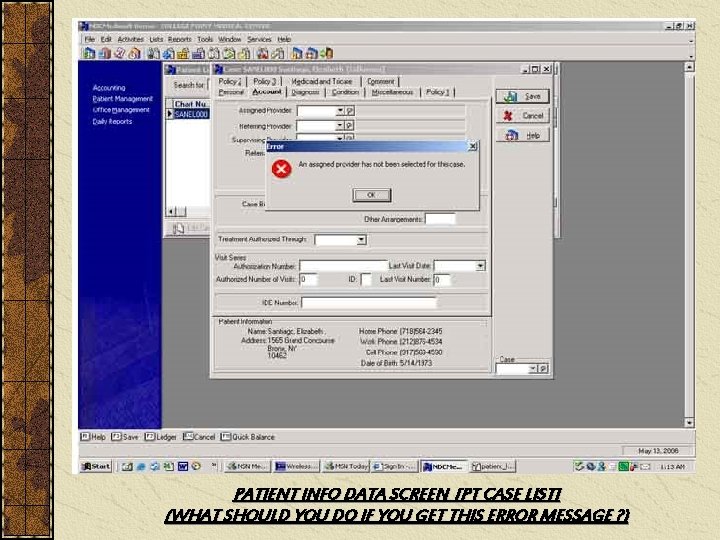Click Office Management in the sidebar
The height and width of the screenshot is (540, 720).
pos(121,110)
